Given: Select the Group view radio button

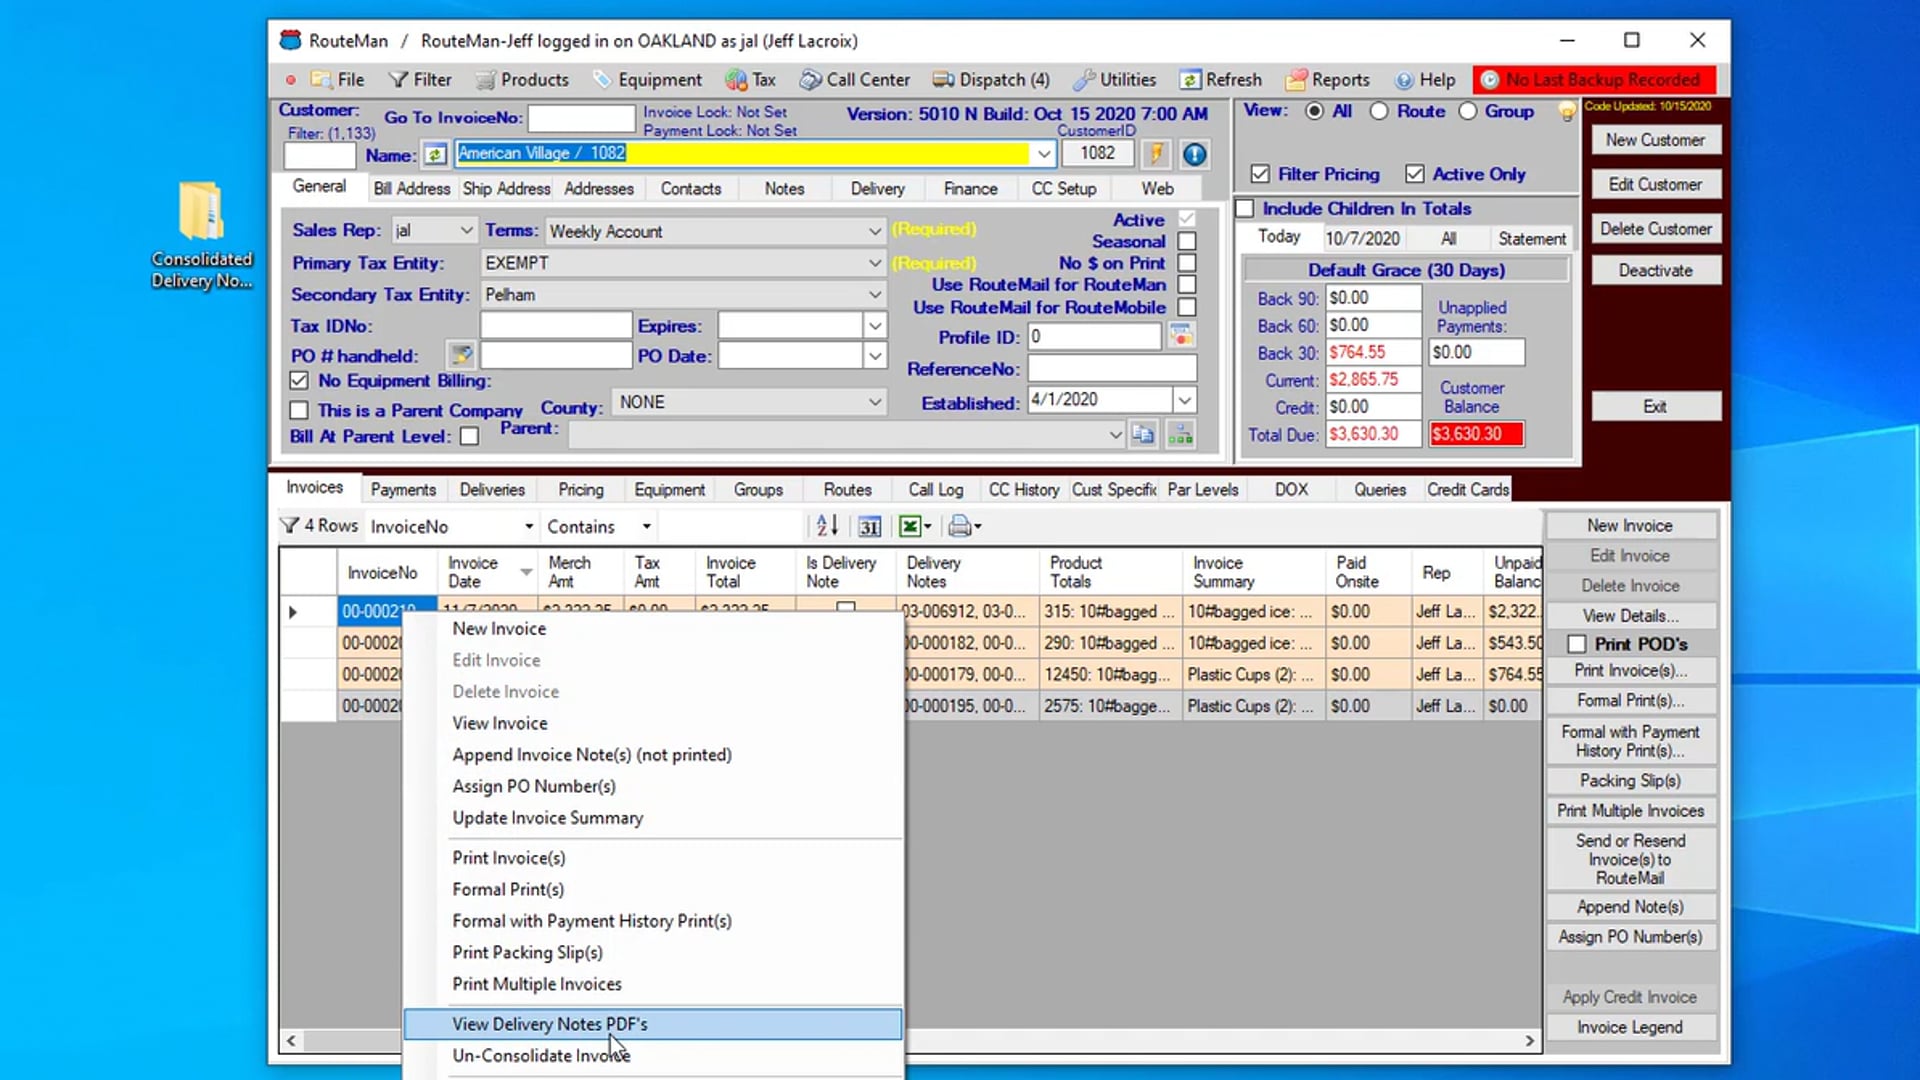Looking at the screenshot, I should 1467,111.
